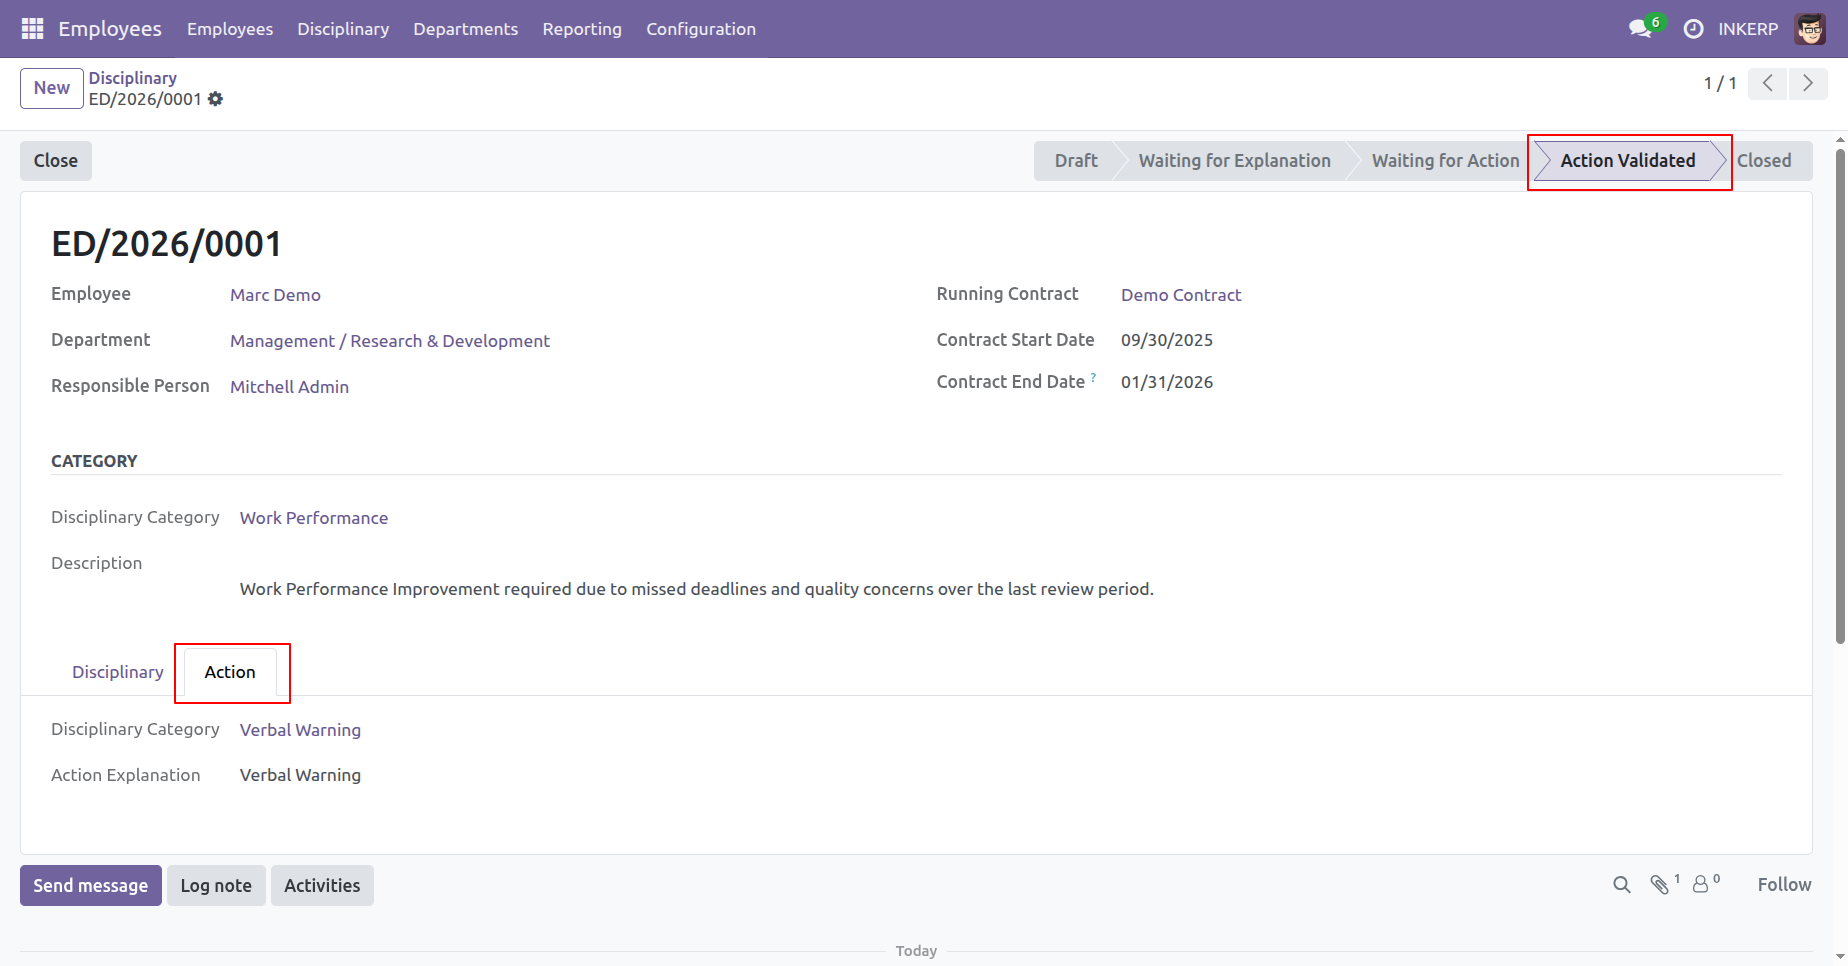1848x966 pixels.
Task: Open Marc Demo employee link
Action: 275,295
